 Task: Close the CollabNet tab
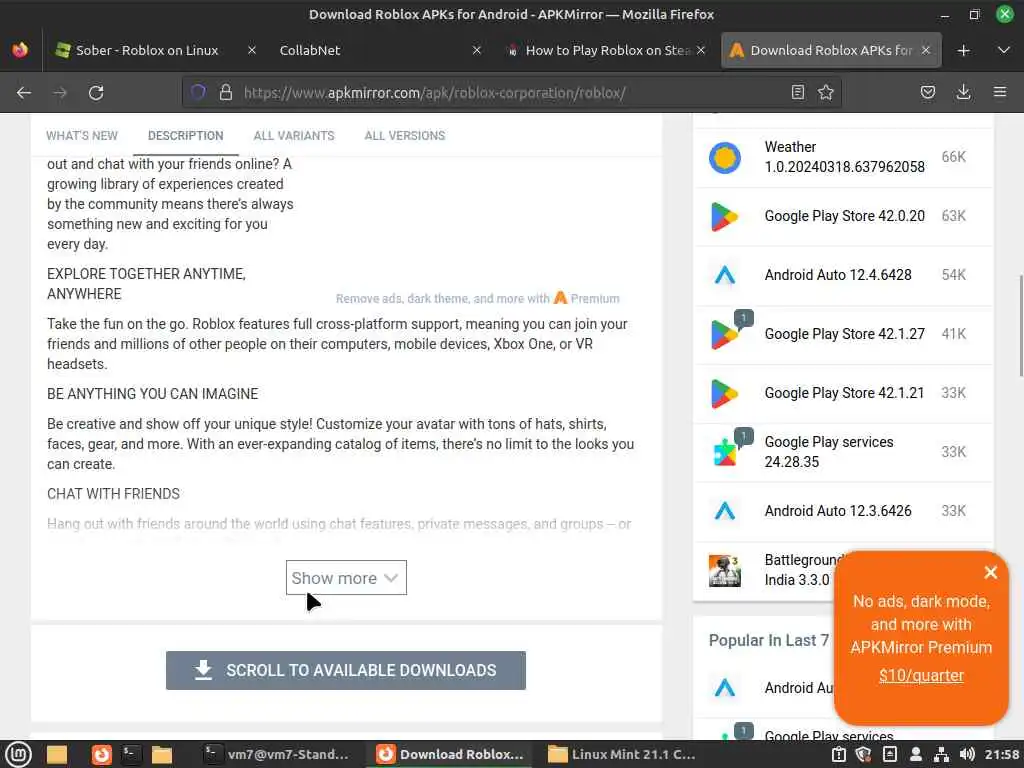(x=477, y=50)
